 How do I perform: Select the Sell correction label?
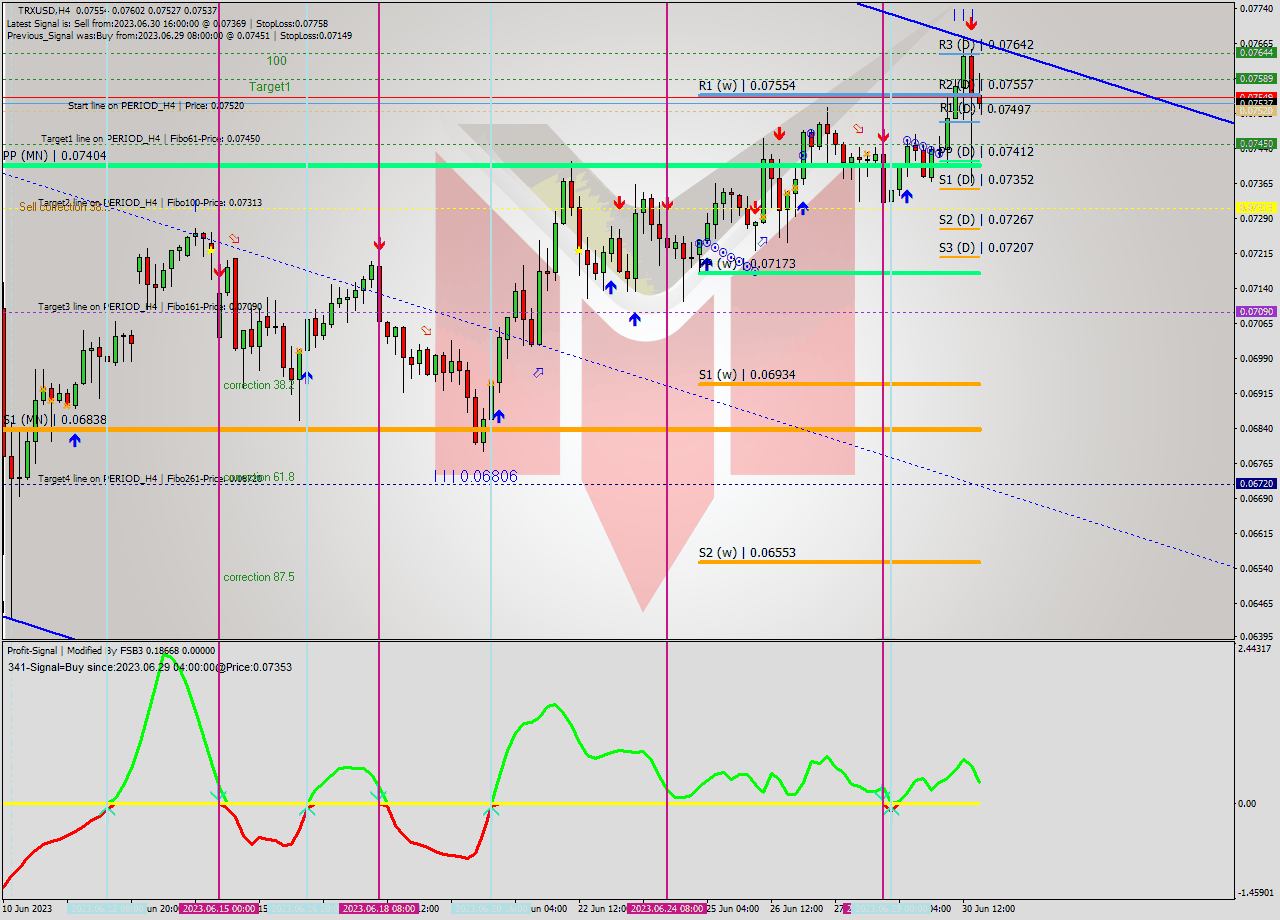[63, 207]
